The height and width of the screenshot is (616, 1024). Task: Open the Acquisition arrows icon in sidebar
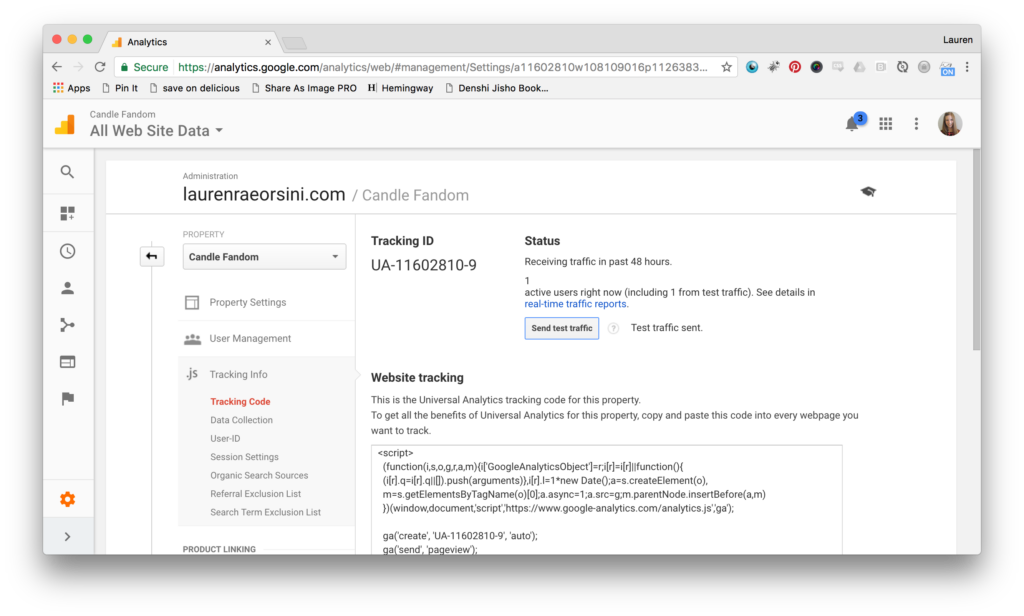tap(67, 325)
